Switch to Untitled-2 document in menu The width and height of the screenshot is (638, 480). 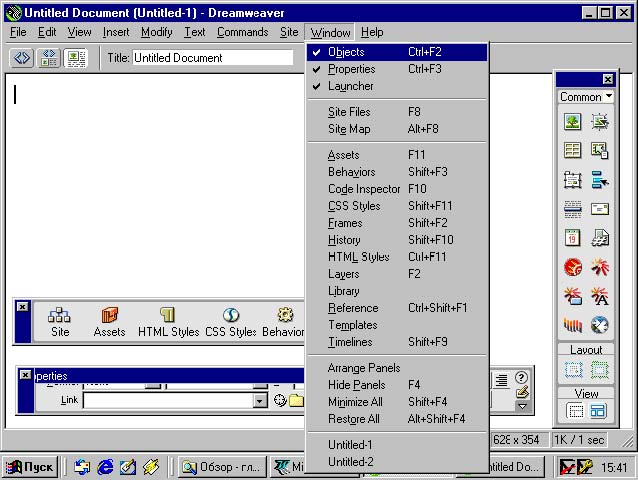[397, 462]
